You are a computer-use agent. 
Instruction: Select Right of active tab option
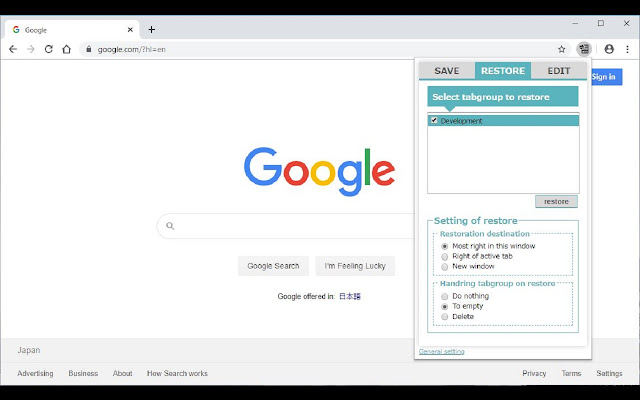pos(444,256)
